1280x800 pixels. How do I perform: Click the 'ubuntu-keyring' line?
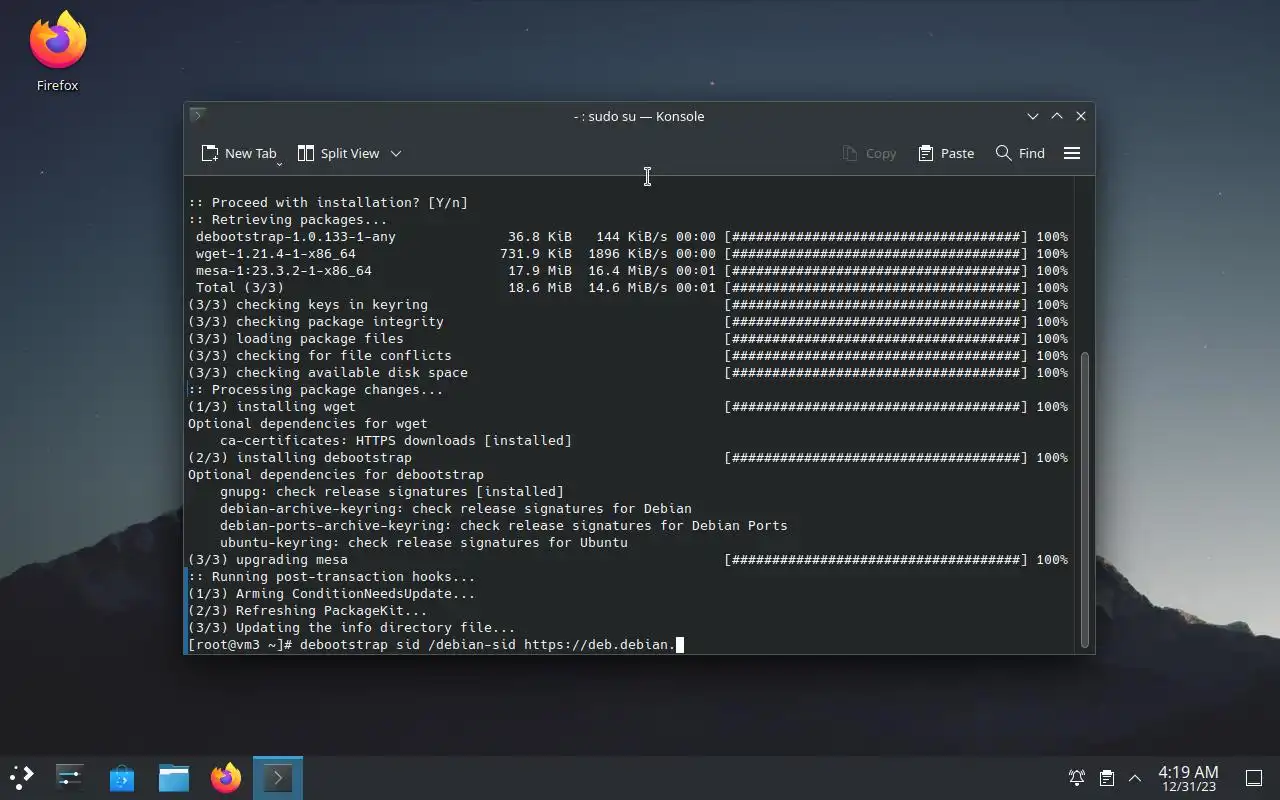pos(424,543)
